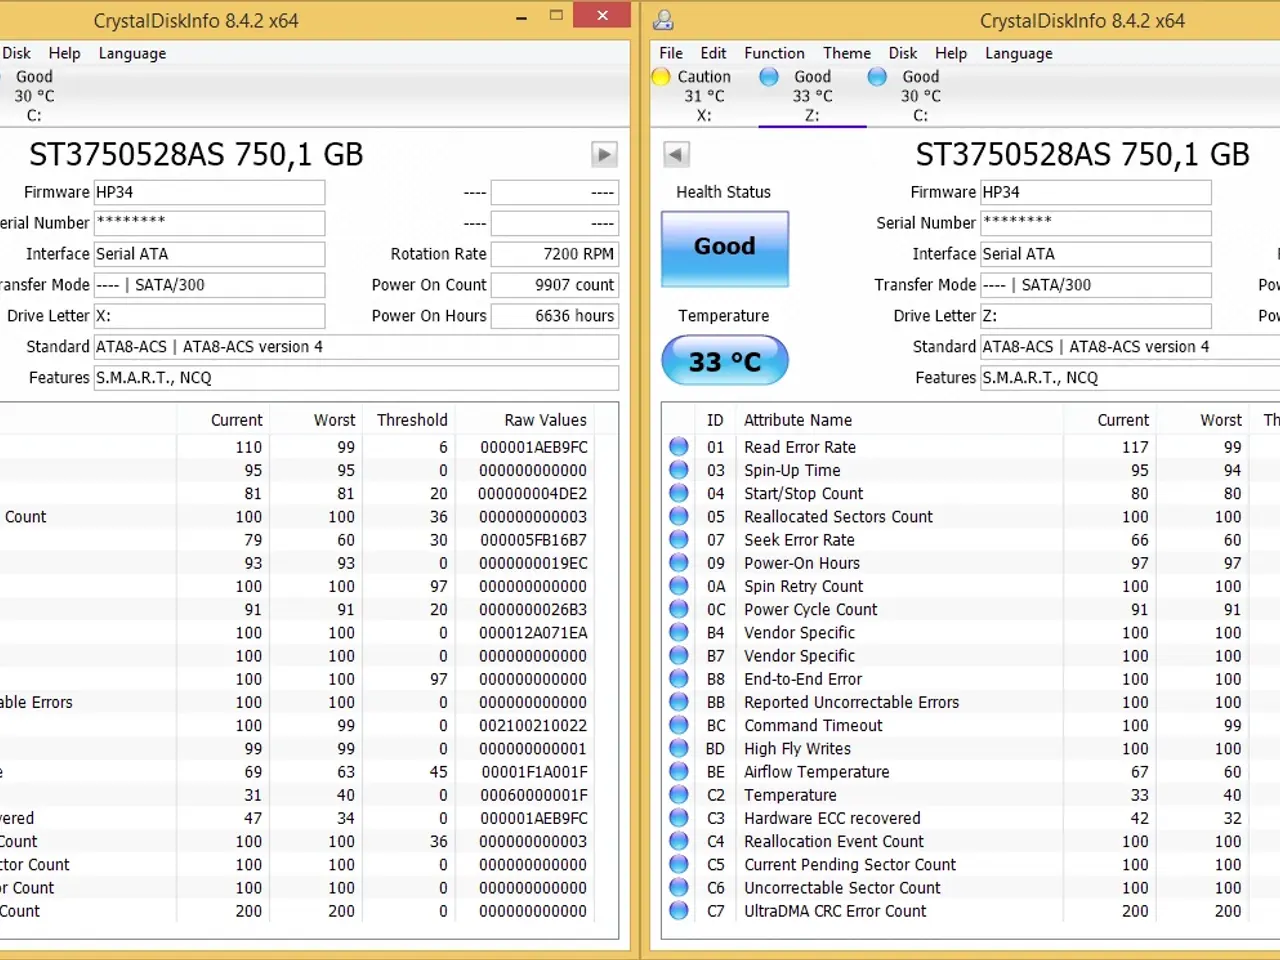
Task: Click the 33 °C temperature button
Action: pos(725,361)
